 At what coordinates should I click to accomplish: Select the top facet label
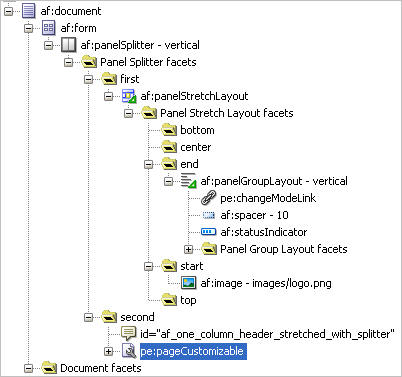click(x=188, y=300)
